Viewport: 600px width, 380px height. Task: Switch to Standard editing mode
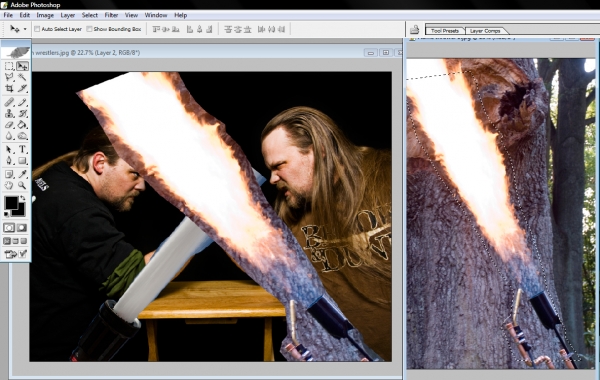coord(9,228)
